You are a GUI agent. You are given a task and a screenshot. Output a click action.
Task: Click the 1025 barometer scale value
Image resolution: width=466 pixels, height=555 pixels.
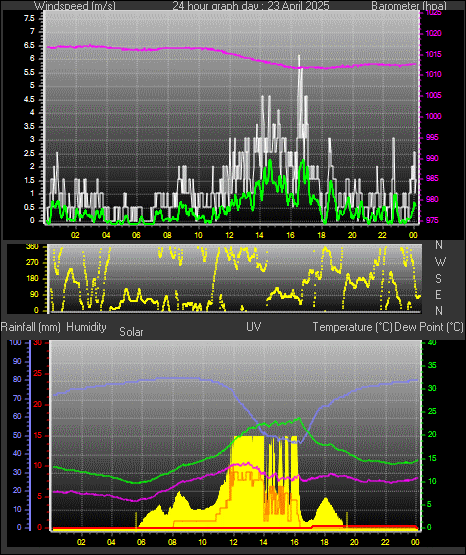click(x=433, y=13)
